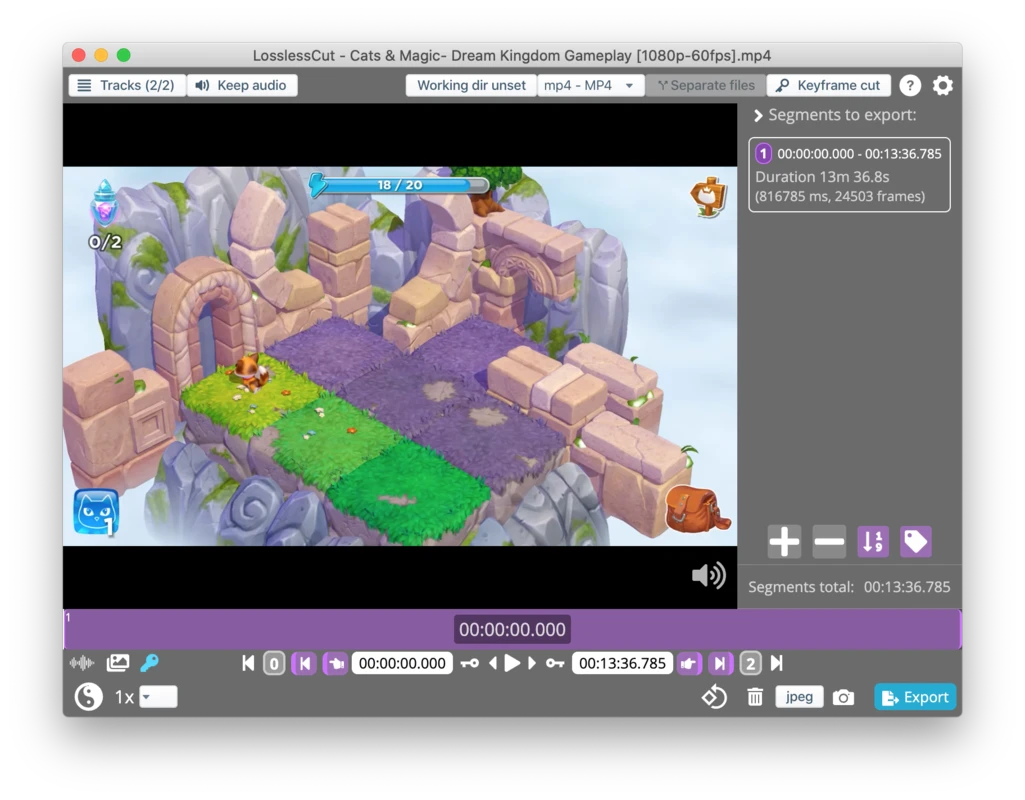
Task: Set cut start at the current position
Action: tap(335, 664)
